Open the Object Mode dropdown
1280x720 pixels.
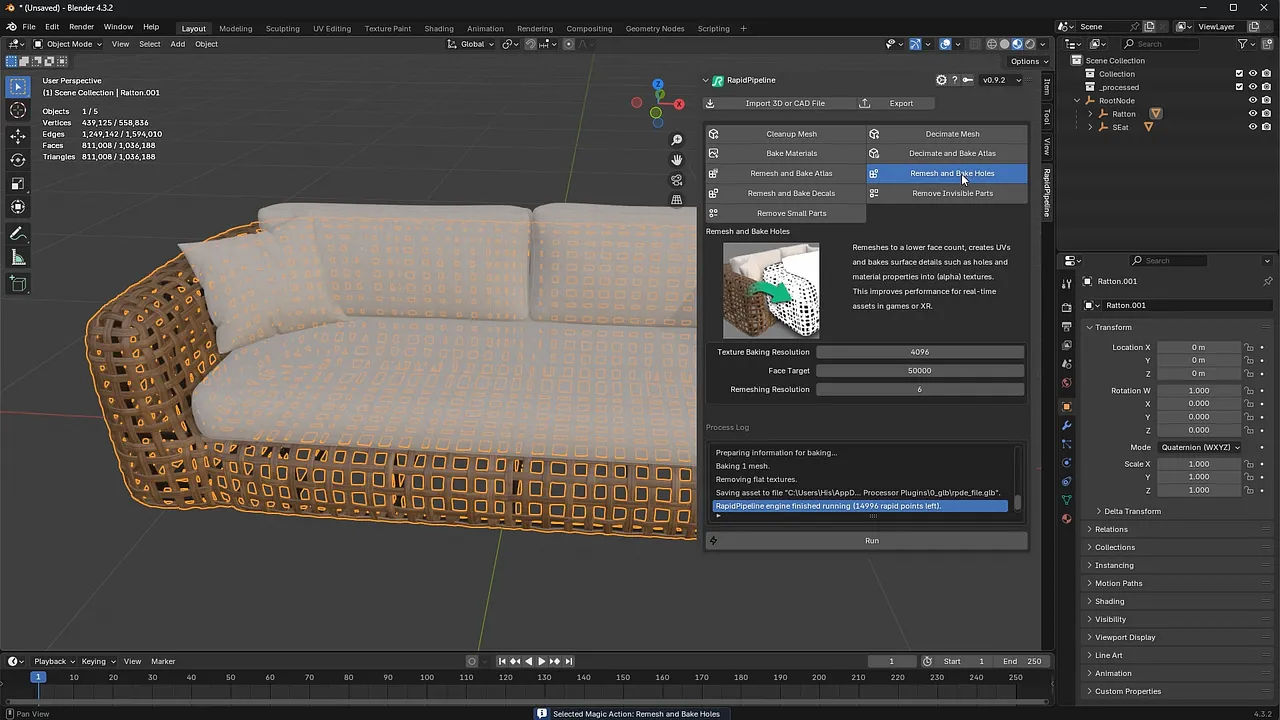[66, 44]
